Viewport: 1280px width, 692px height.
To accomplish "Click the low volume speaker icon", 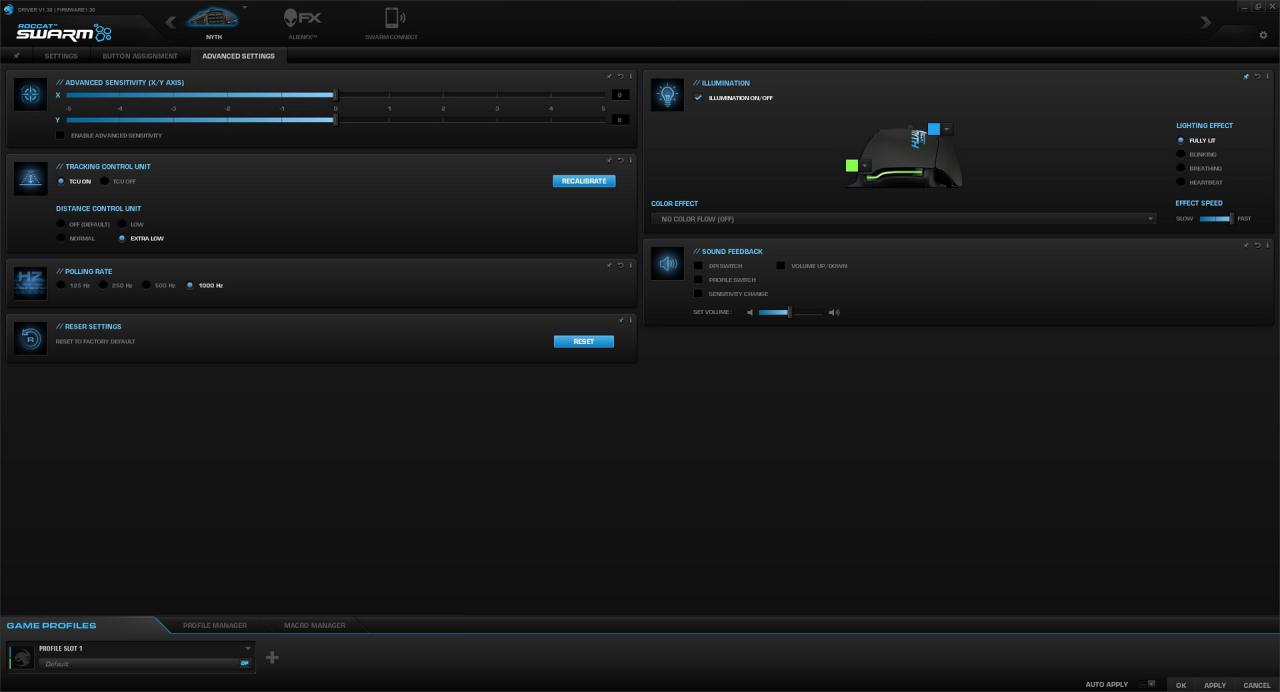I will (750, 313).
